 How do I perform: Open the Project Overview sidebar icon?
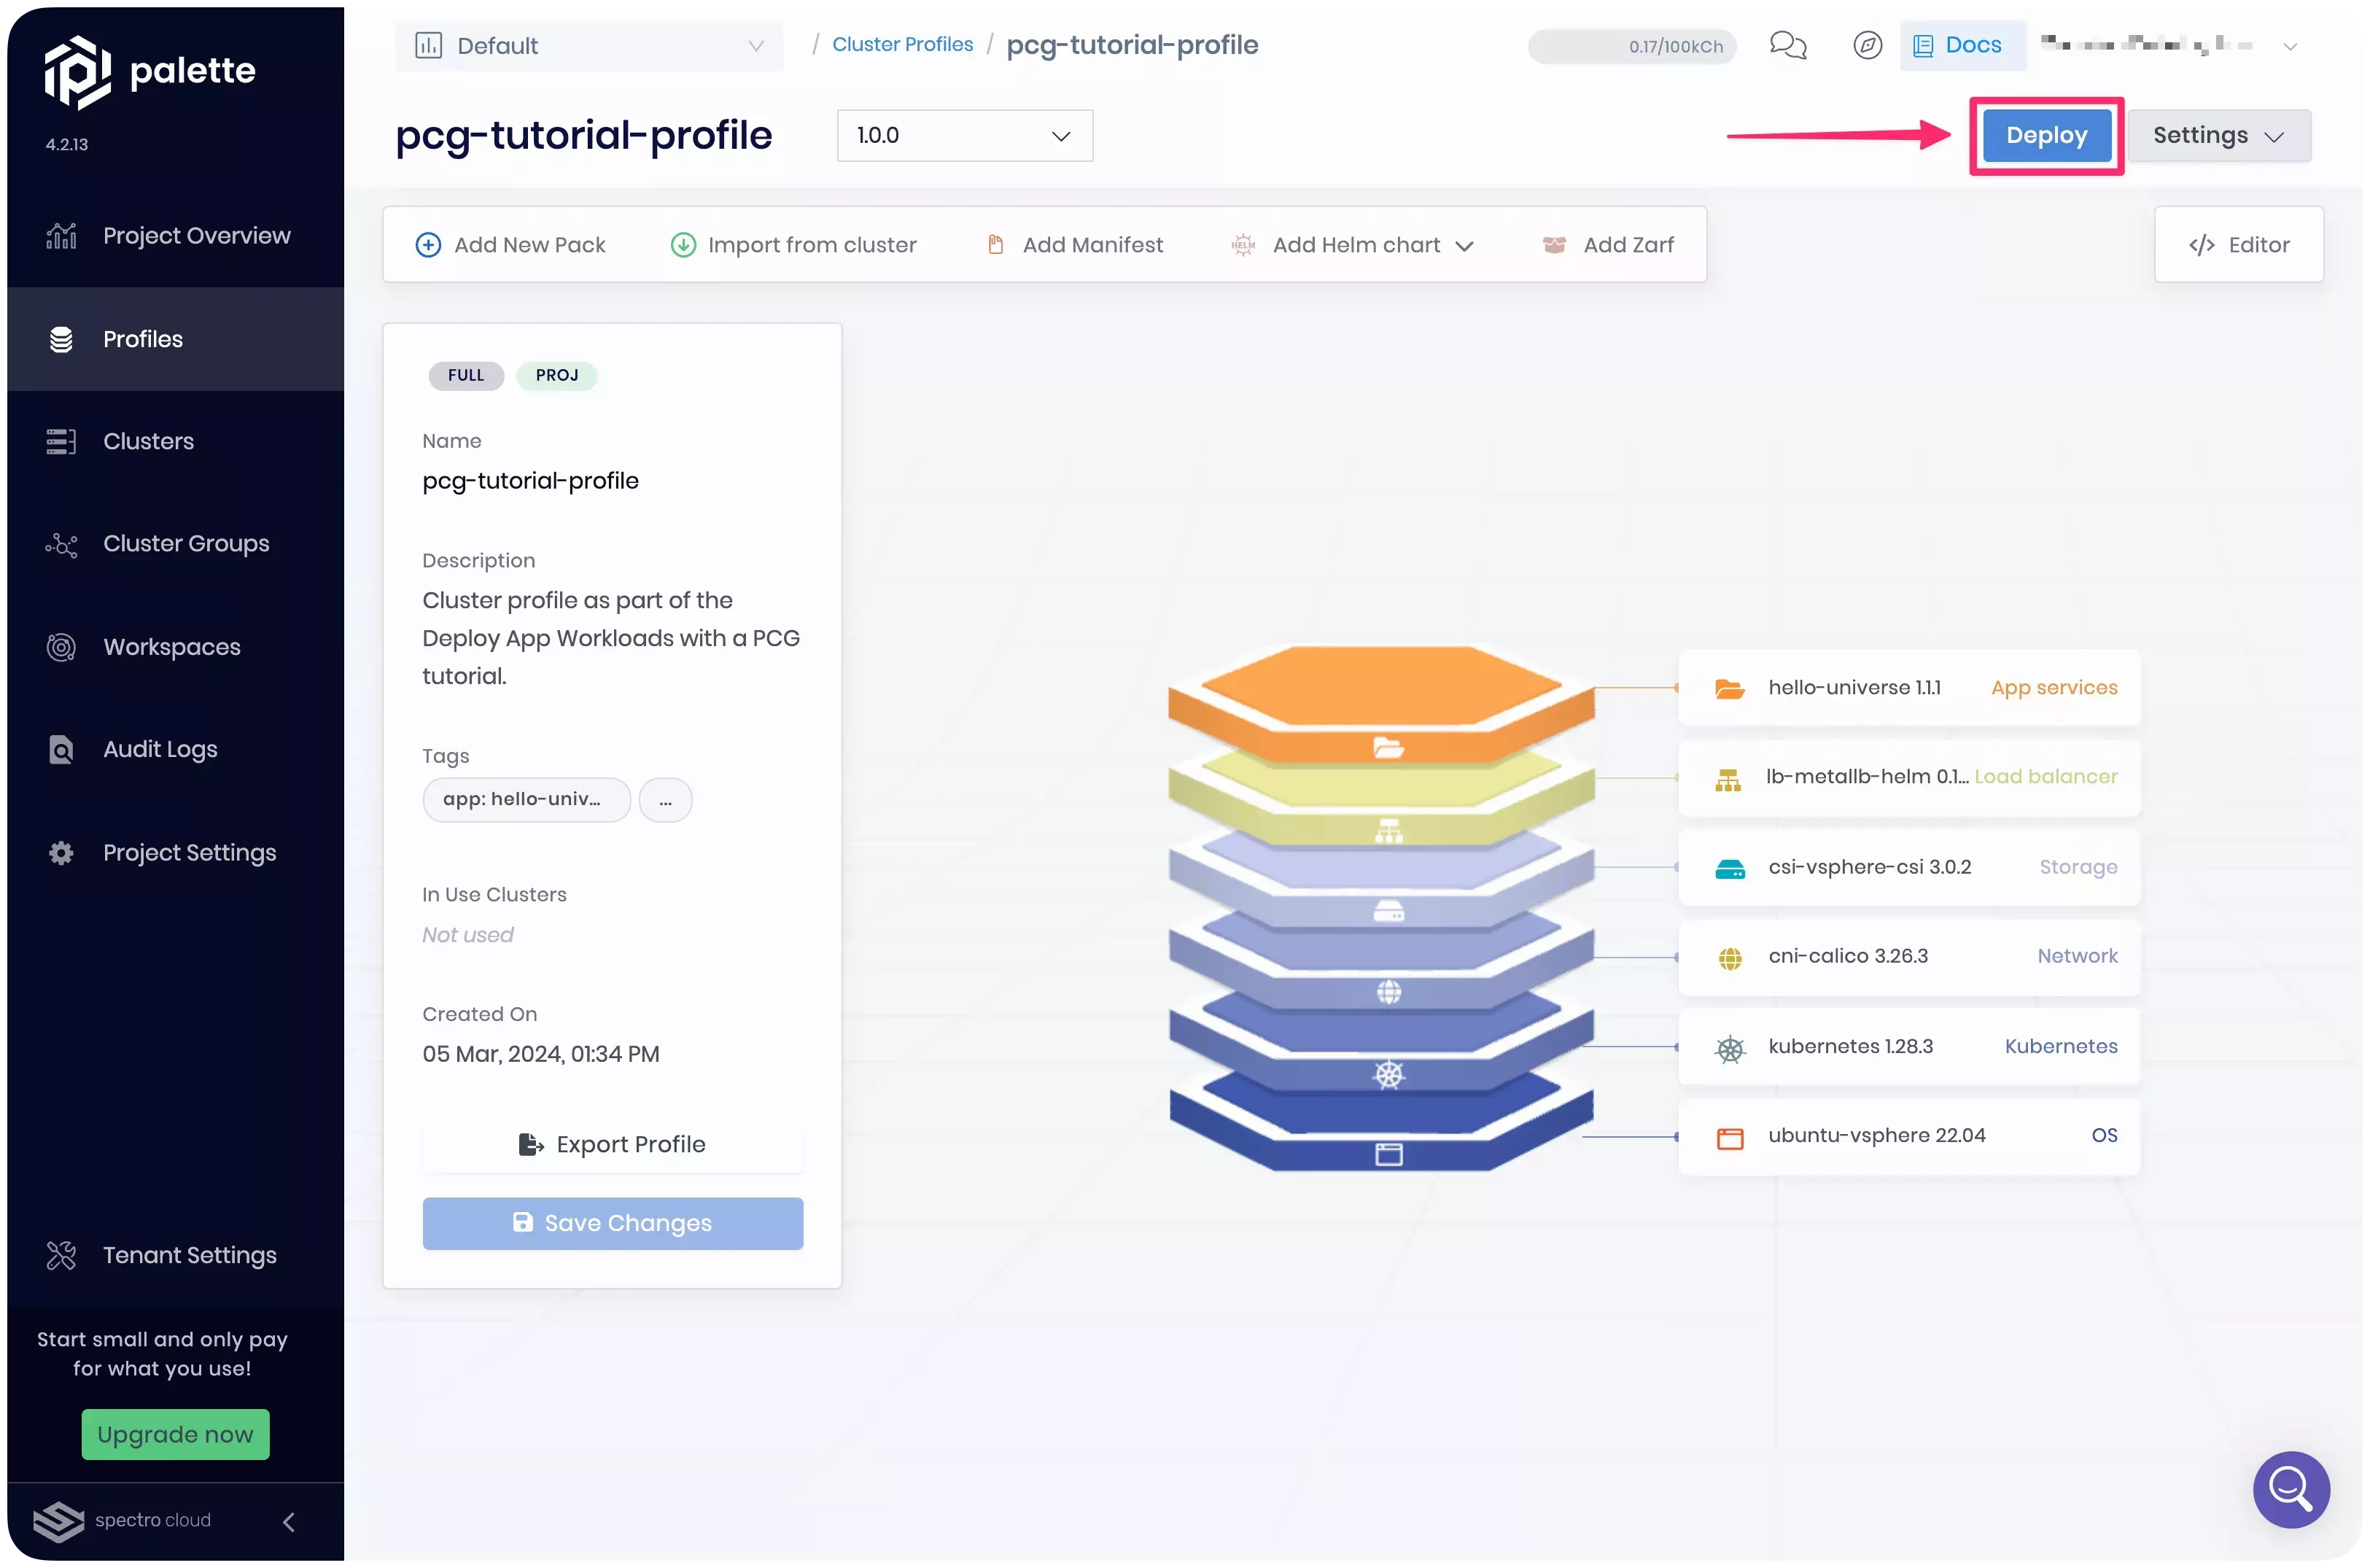[61, 235]
